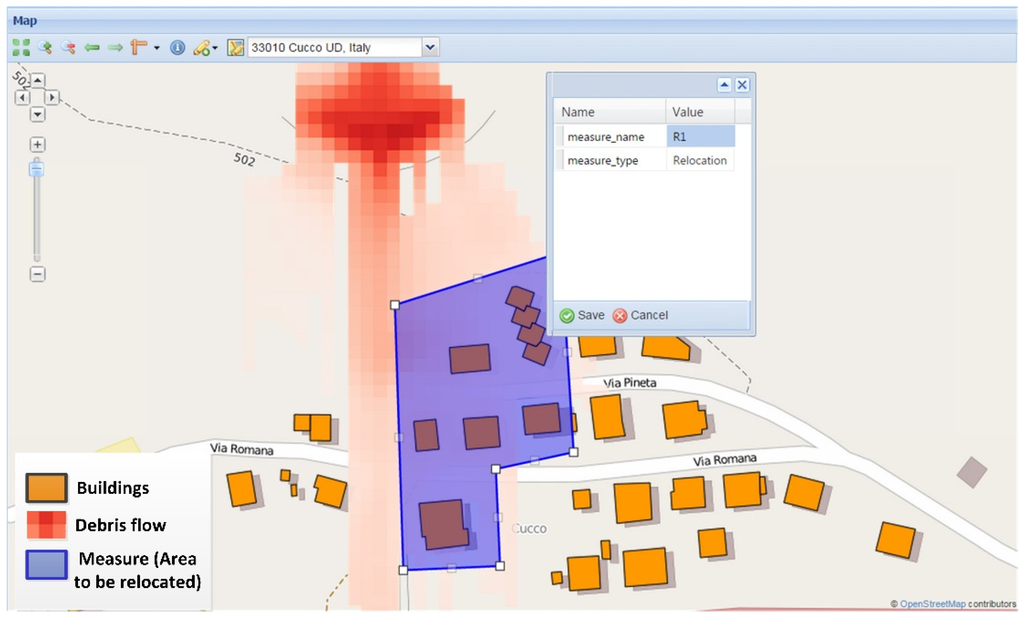Open dropdown arrow next to pencil tool

coord(215,48)
